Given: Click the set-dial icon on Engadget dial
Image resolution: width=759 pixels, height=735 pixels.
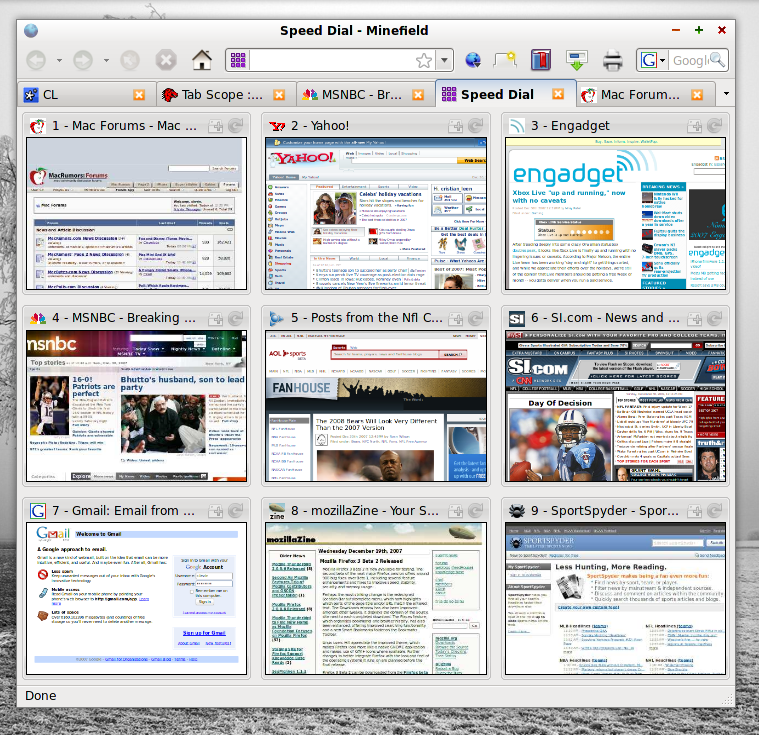Looking at the screenshot, I should click(x=695, y=126).
